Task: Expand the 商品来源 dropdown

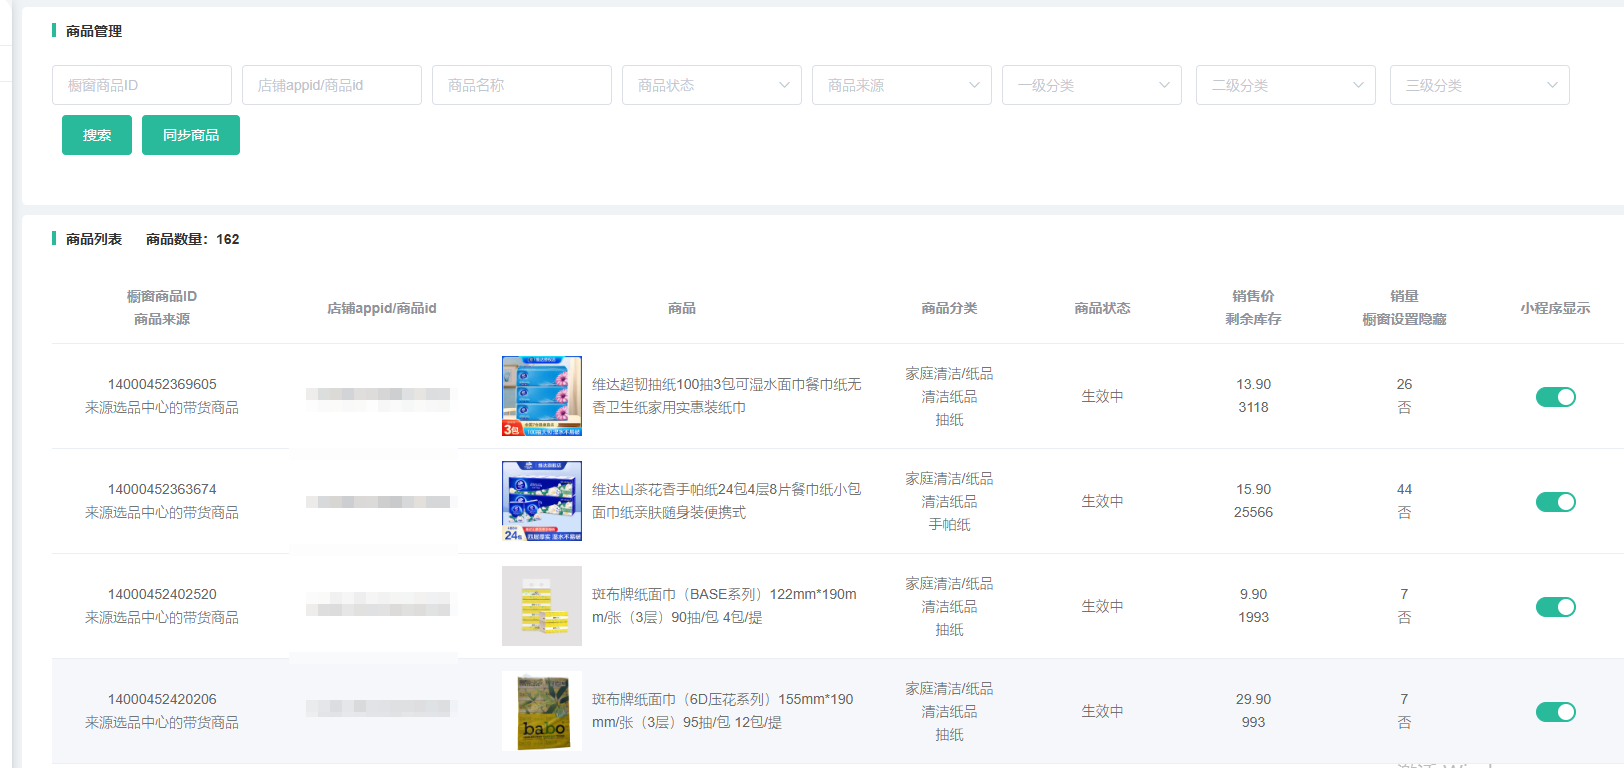Action: (x=901, y=85)
